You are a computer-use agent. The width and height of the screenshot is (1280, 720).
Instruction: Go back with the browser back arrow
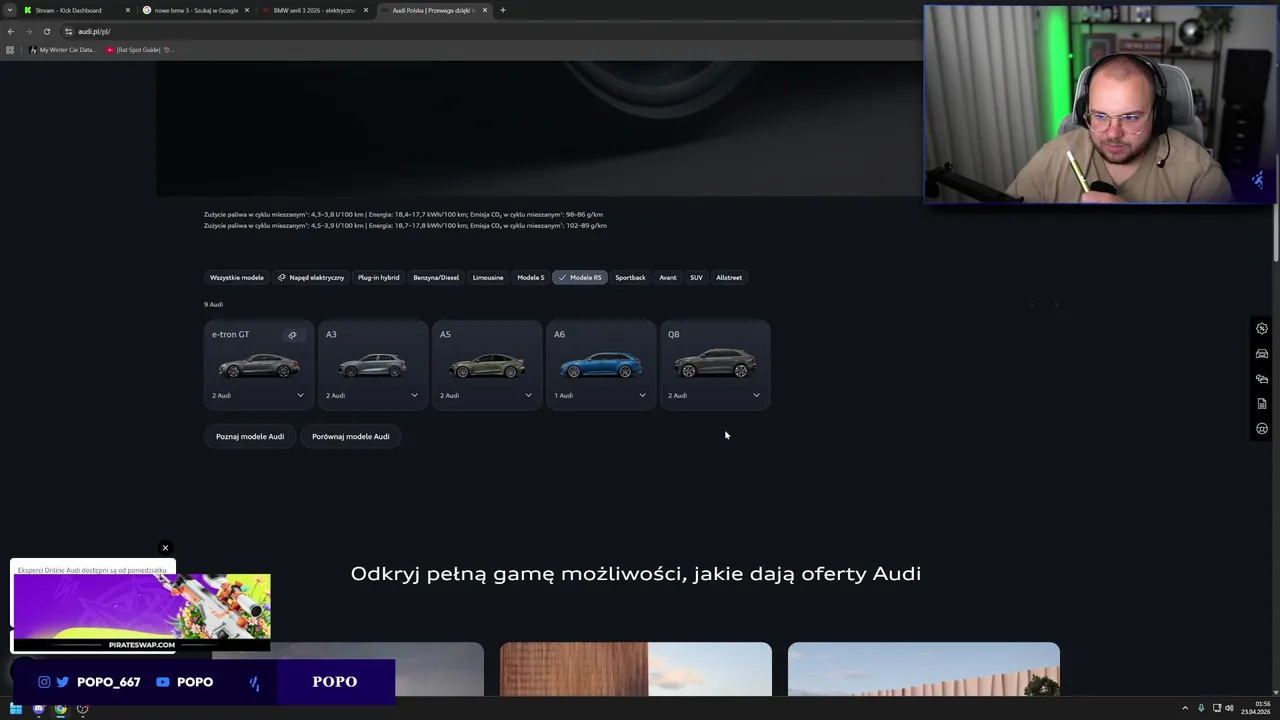[x=11, y=31]
